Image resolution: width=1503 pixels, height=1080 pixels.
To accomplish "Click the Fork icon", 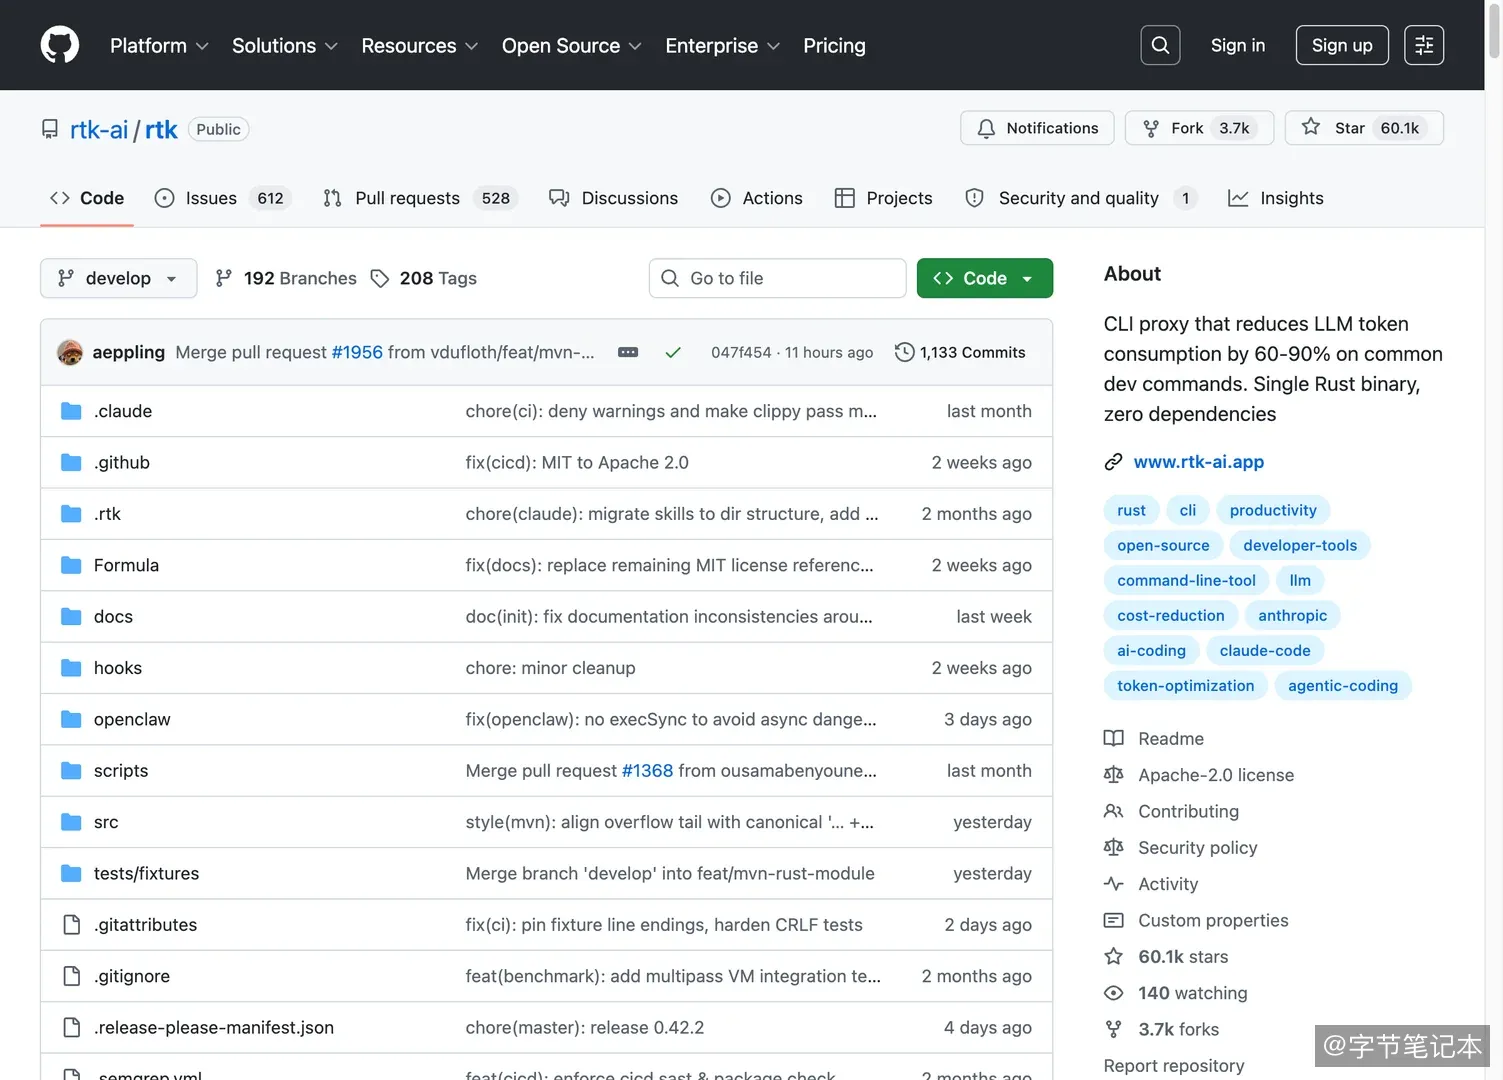I will (x=1151, y=128).
